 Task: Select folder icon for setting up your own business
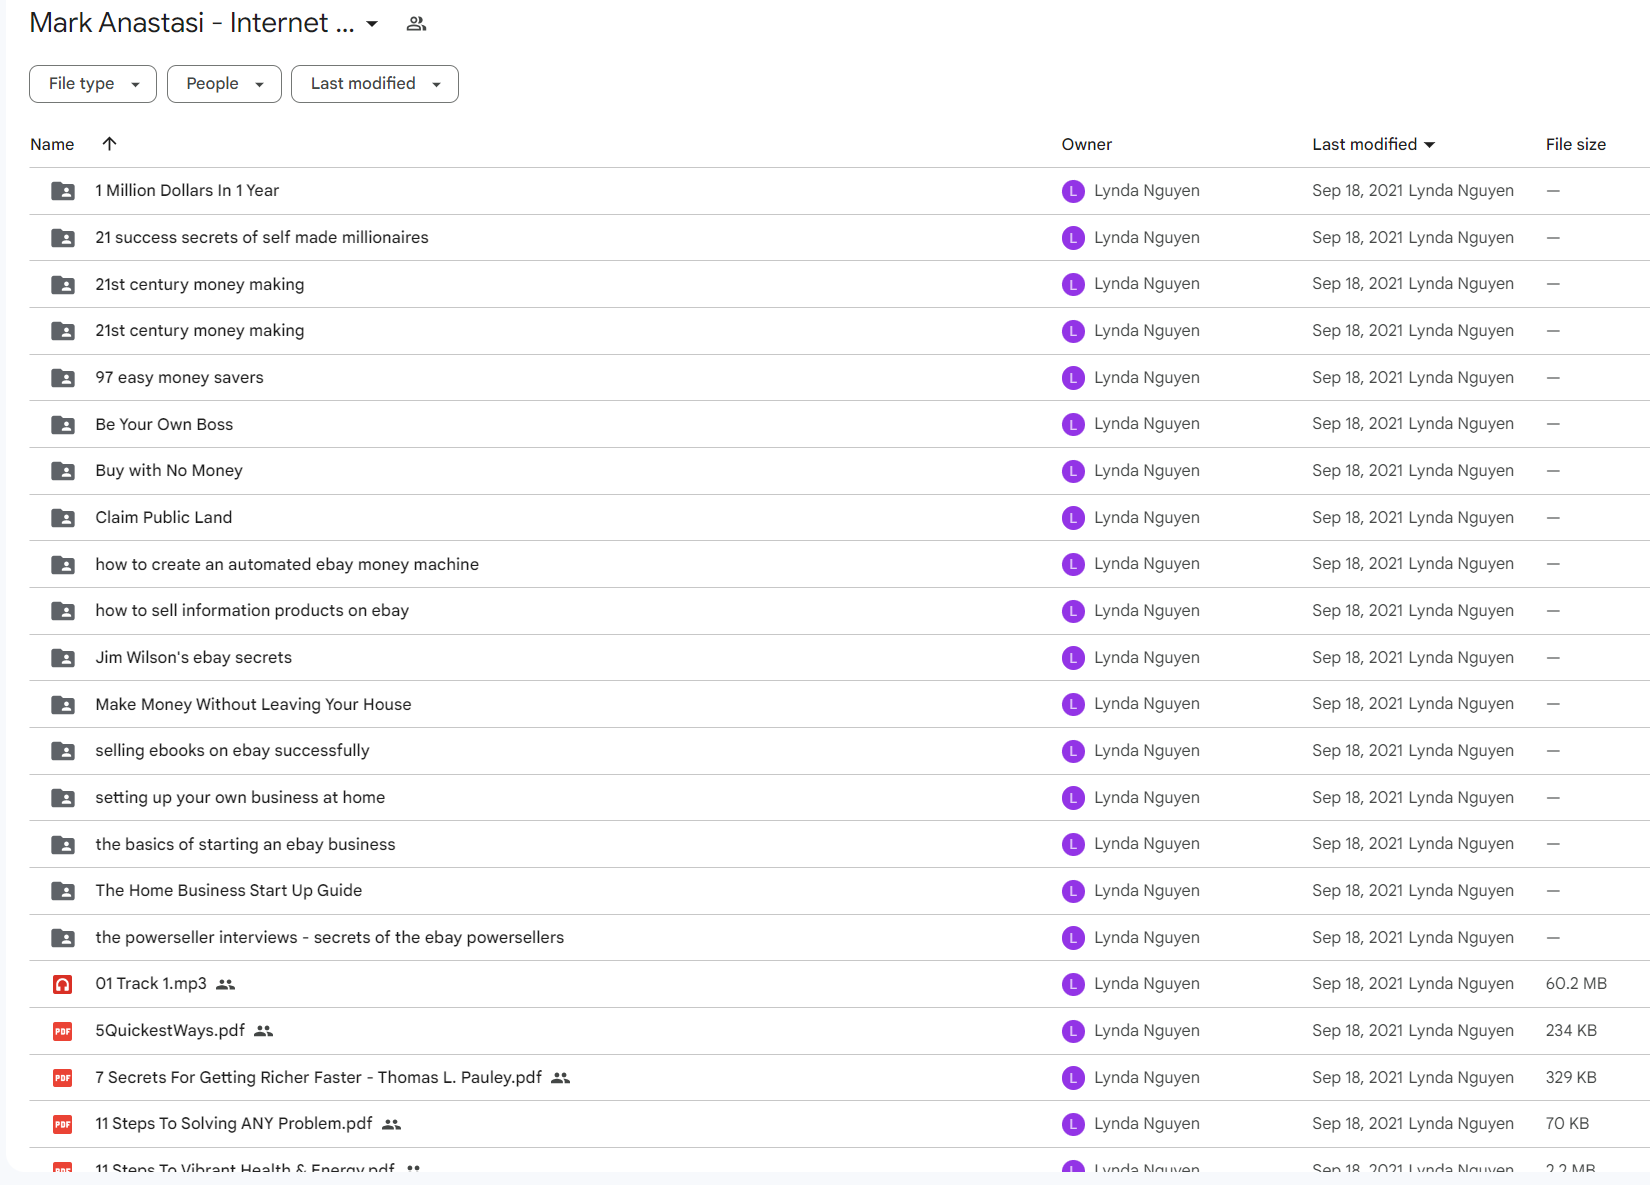point(63,798)
